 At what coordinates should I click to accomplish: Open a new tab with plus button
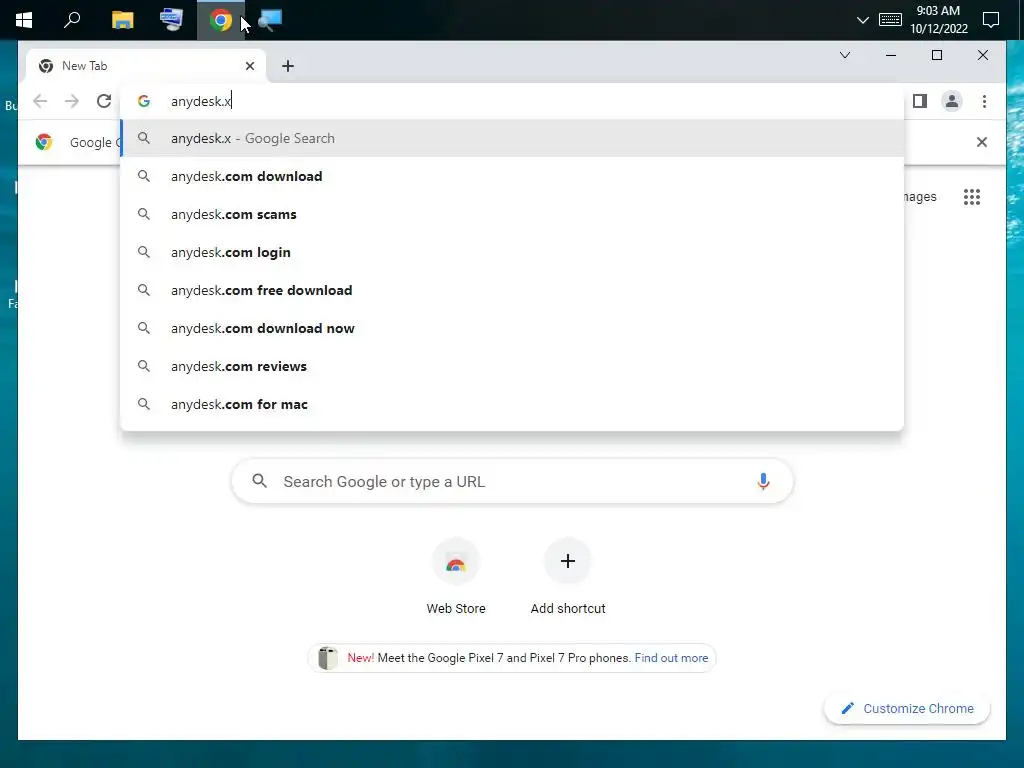[x=288, y=66]
